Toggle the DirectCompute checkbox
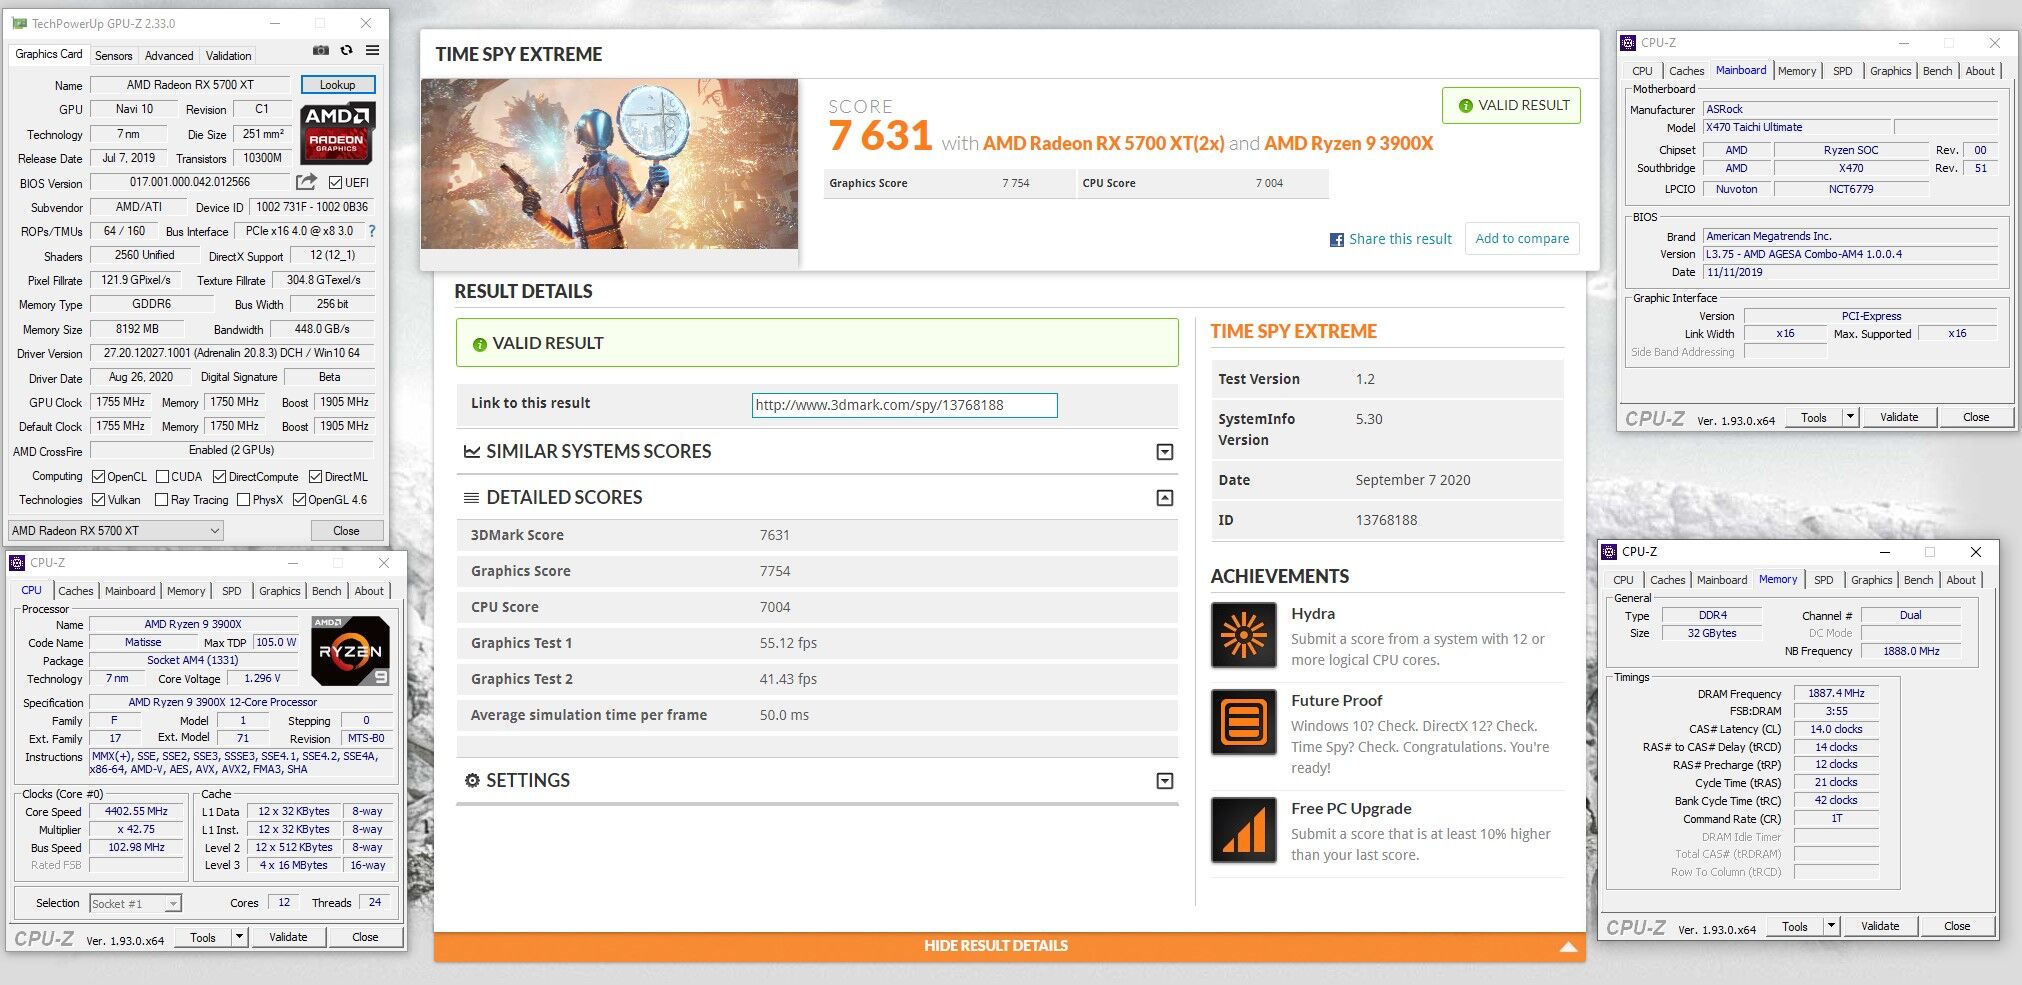Image resolution: width=2022 pixels, height=985 pixels. [220, 477]
